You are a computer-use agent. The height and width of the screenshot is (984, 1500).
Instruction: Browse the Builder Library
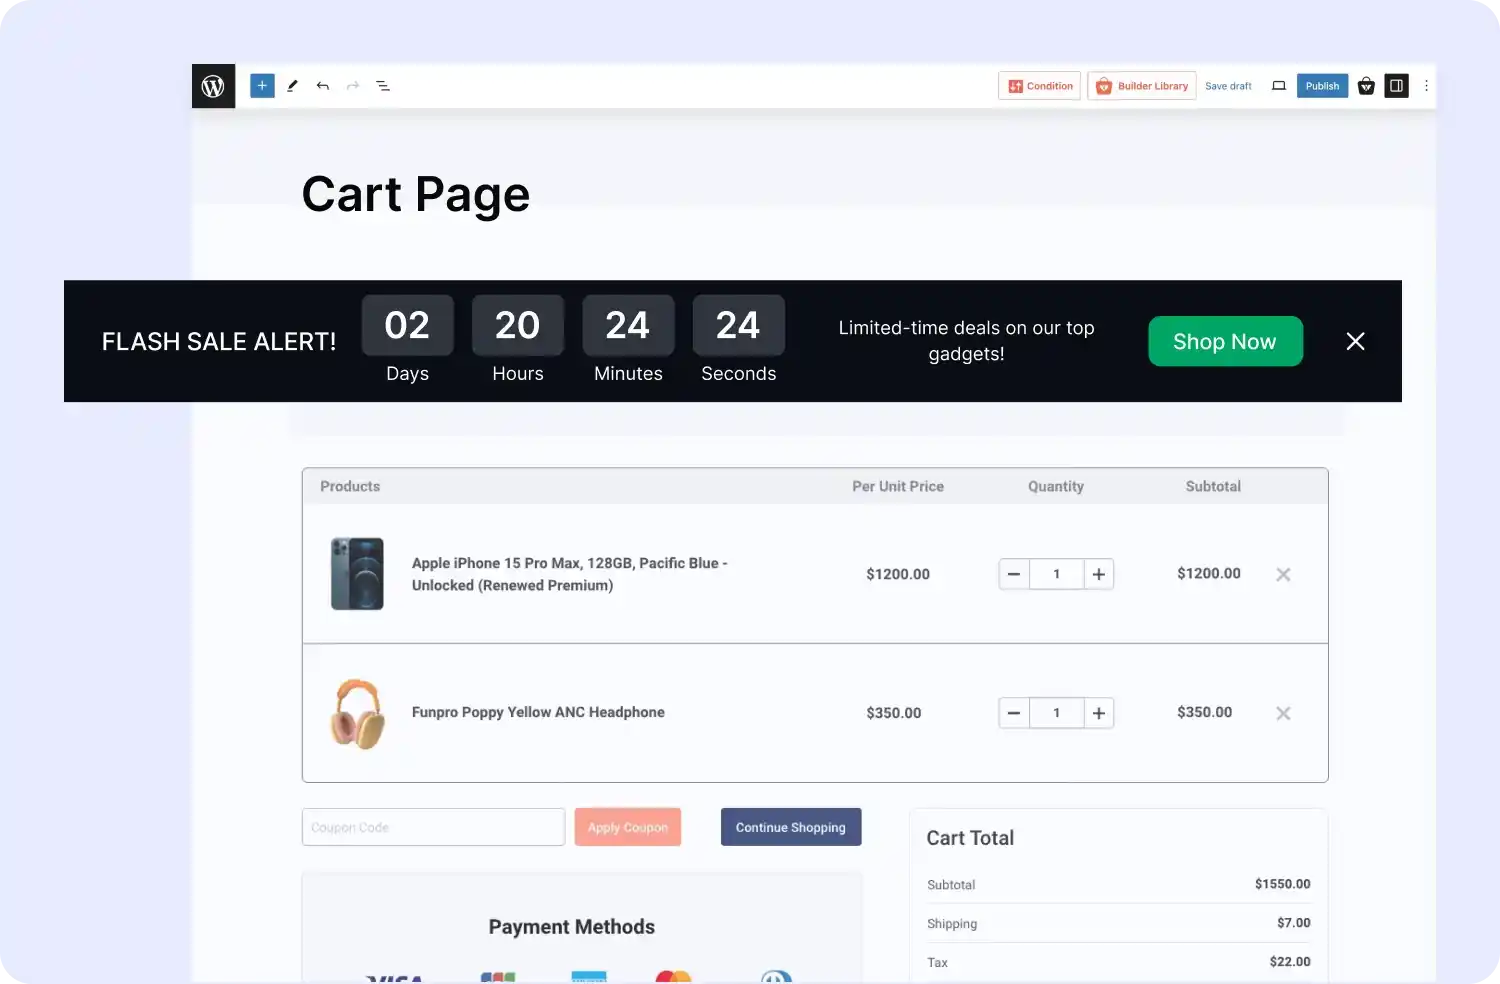click(x=1141, y=85)
